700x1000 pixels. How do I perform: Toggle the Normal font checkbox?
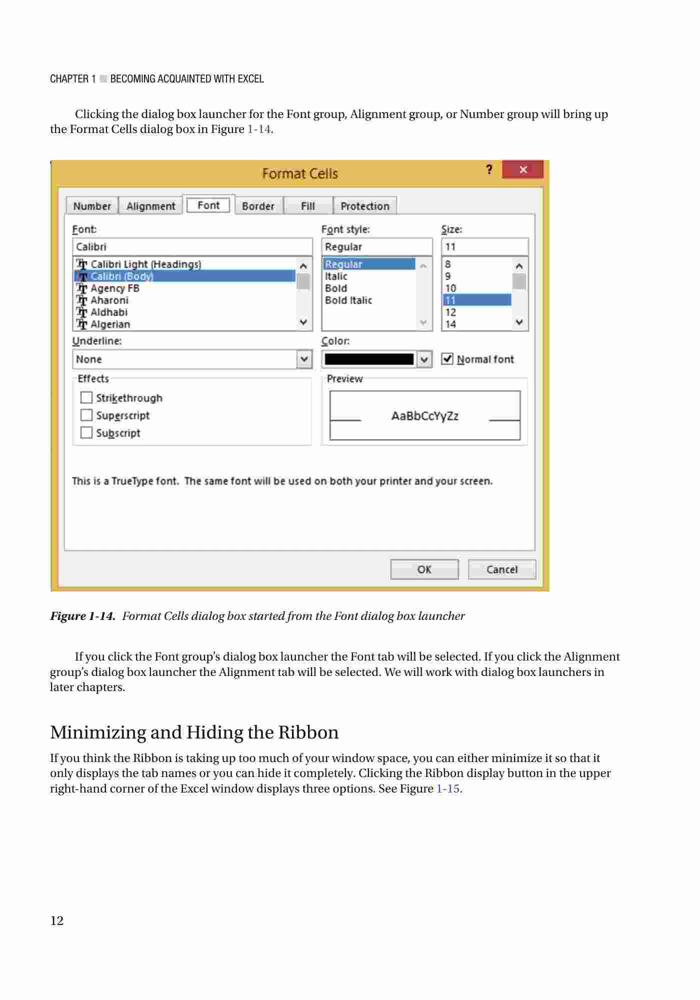tap(448, 359)
